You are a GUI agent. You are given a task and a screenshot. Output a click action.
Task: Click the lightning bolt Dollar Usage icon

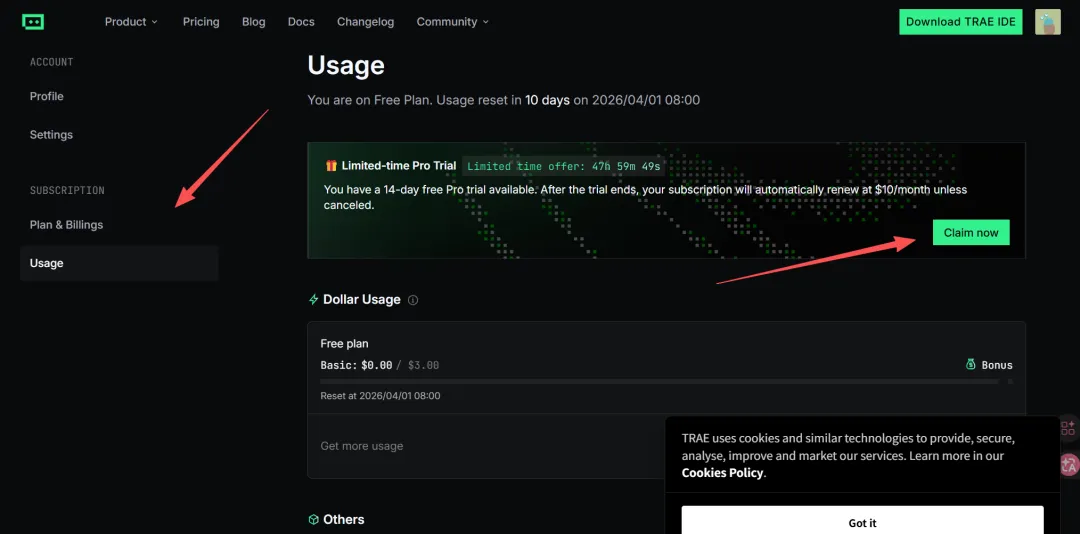pyautogui.click(x=313, y=300)
